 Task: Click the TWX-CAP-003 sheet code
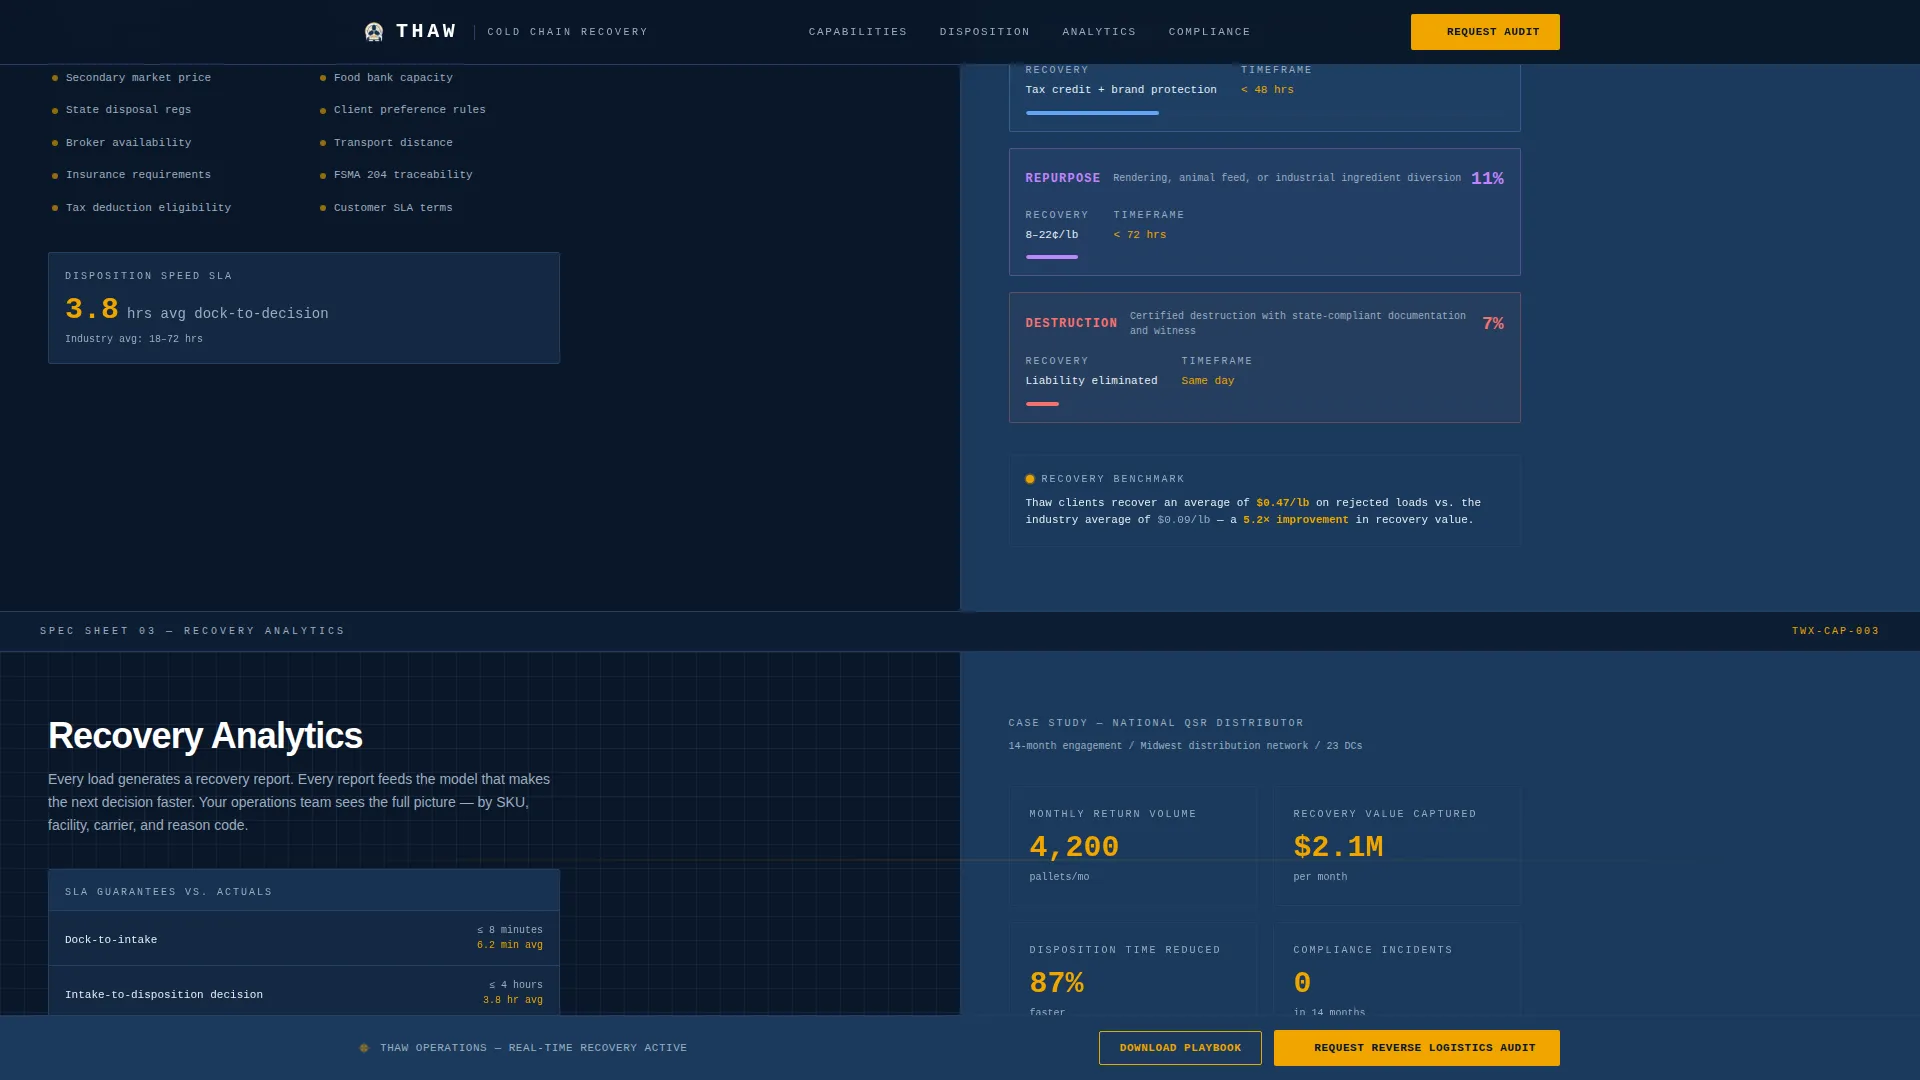pyautogui.click(x=1835, y=631)
